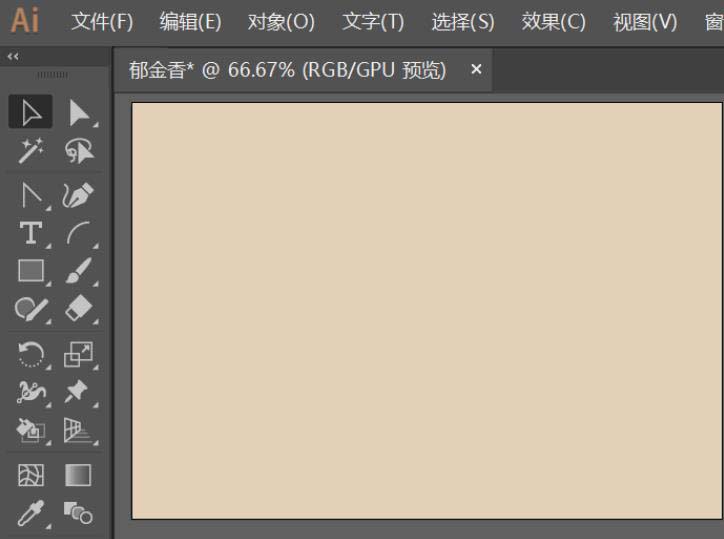Select the Magic Wand tool
This screenshot has width=724, height=539.
(30, 151)
